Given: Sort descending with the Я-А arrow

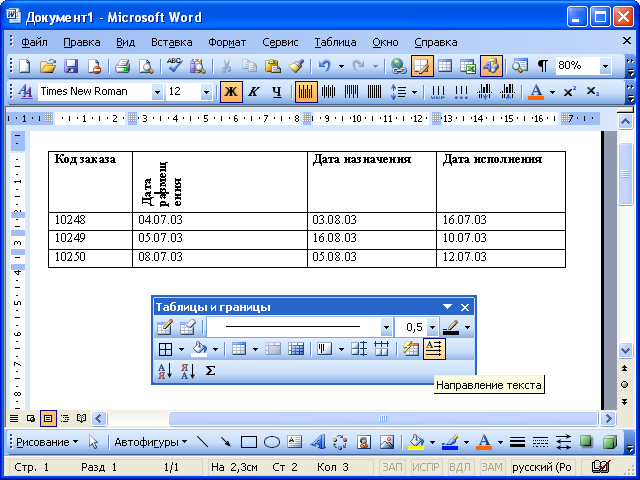Looking at the screenshot, I should pos(188,371).
